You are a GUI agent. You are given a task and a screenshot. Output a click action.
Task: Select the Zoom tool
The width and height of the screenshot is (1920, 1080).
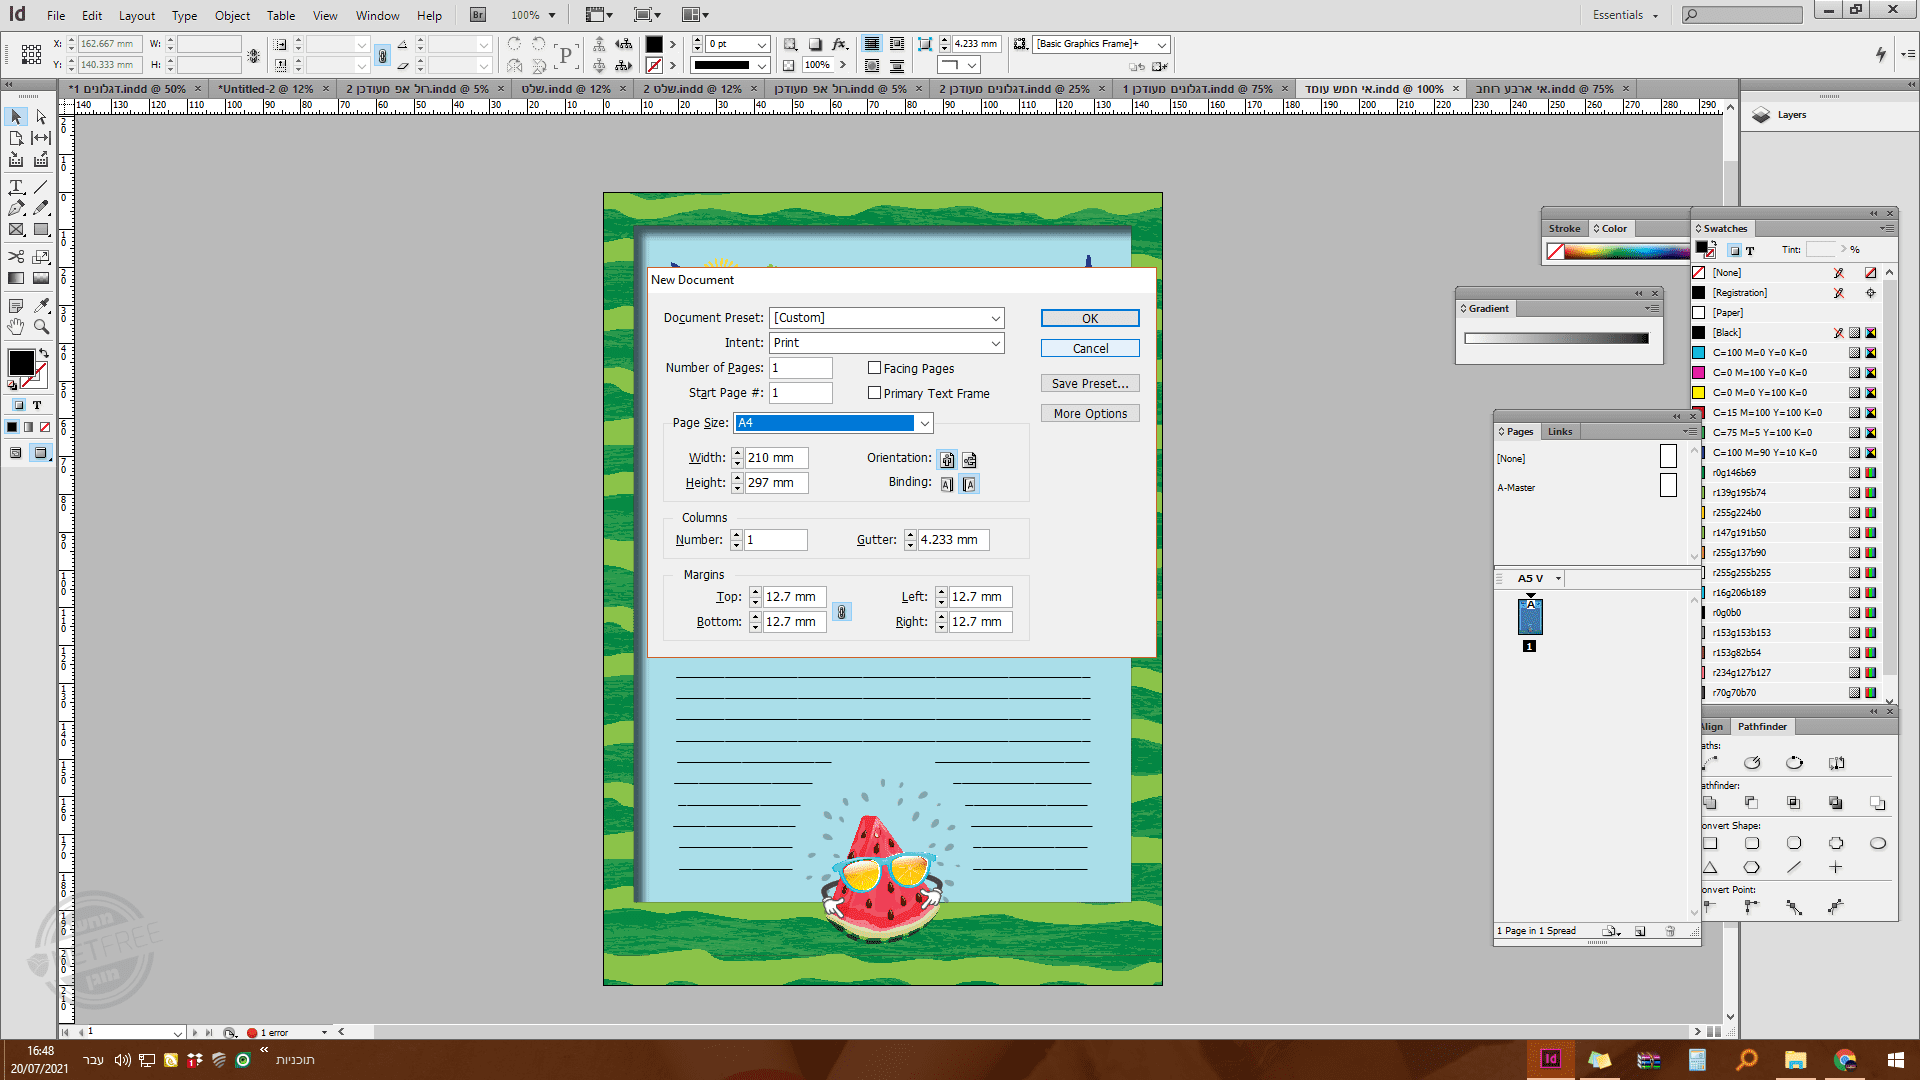41,327
